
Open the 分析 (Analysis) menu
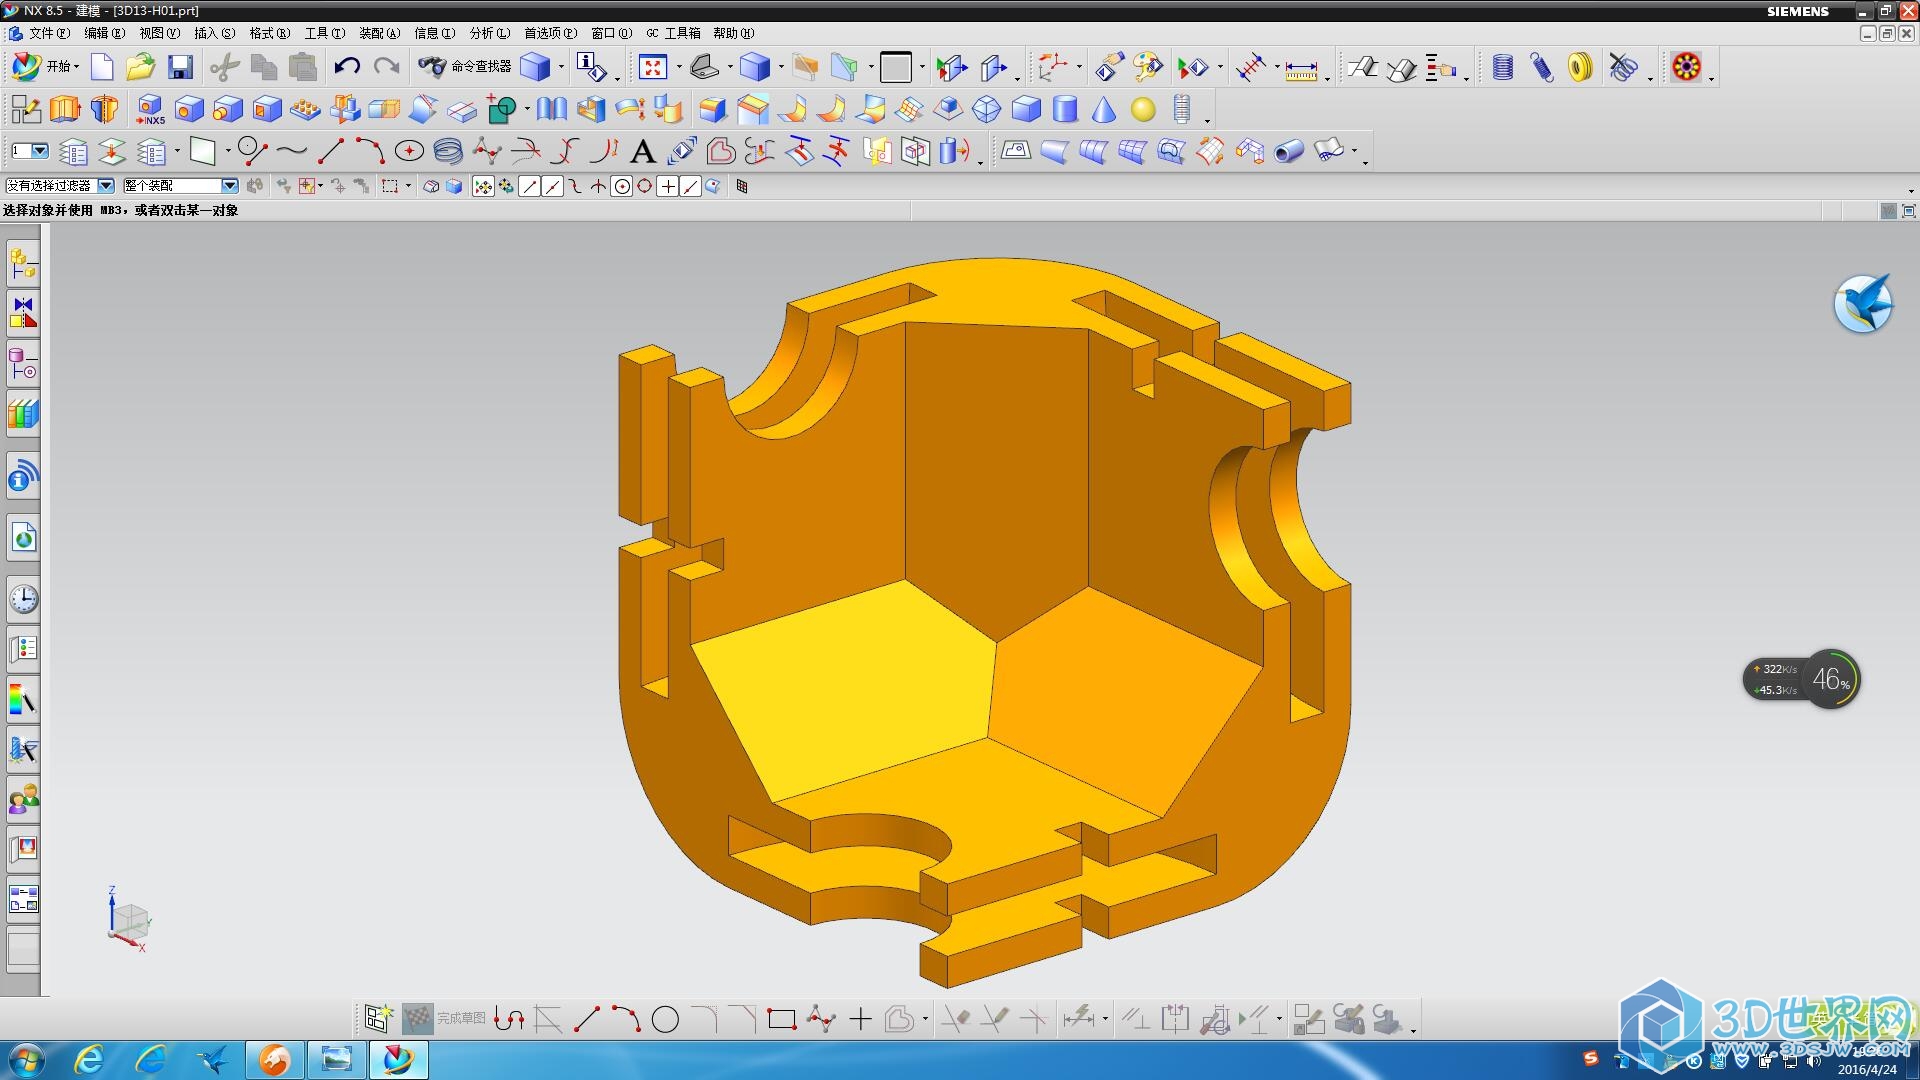click(x=489, y=33)
